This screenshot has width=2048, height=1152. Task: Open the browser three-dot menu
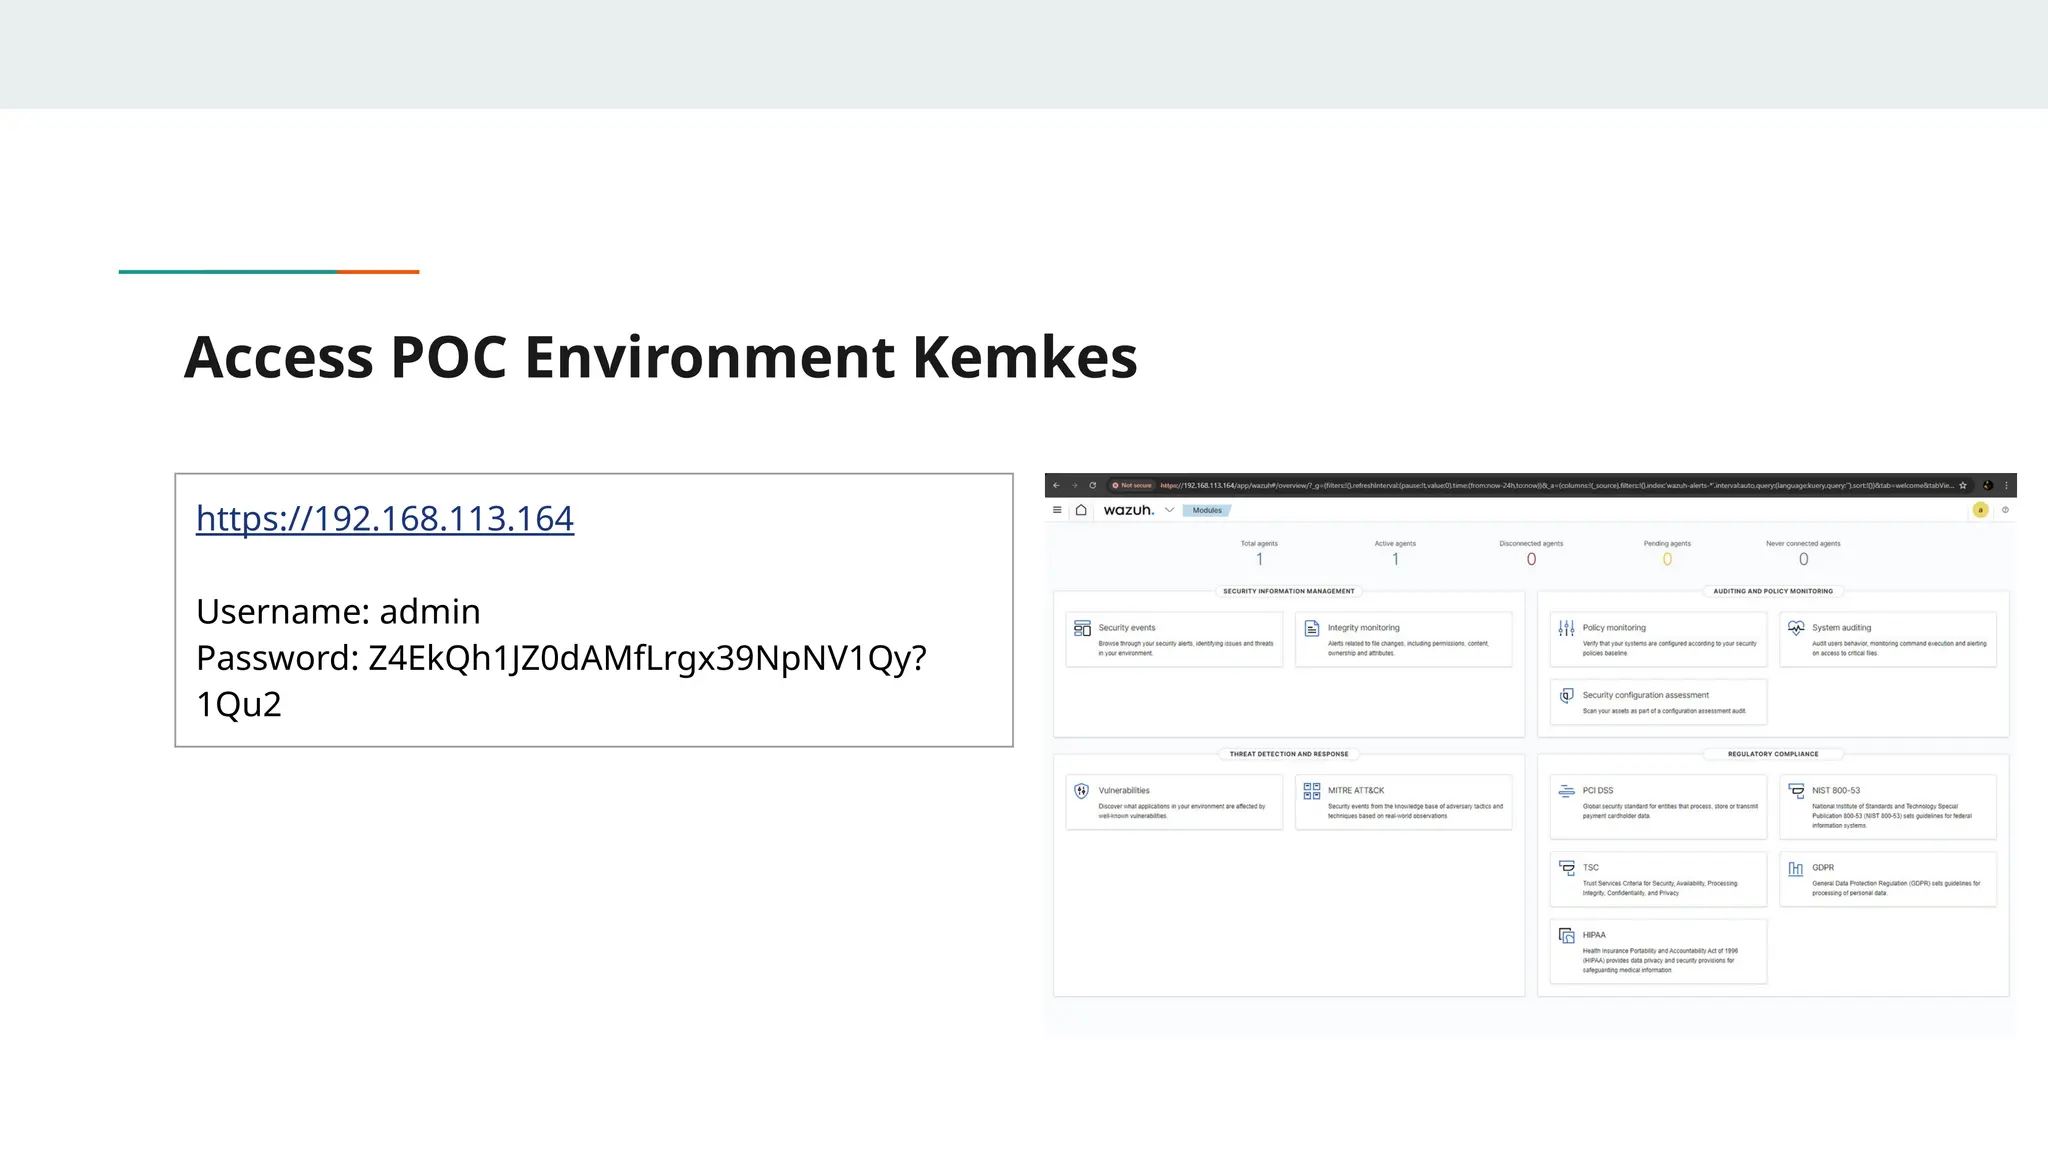pyautogui.click(x=2006, y=485)
